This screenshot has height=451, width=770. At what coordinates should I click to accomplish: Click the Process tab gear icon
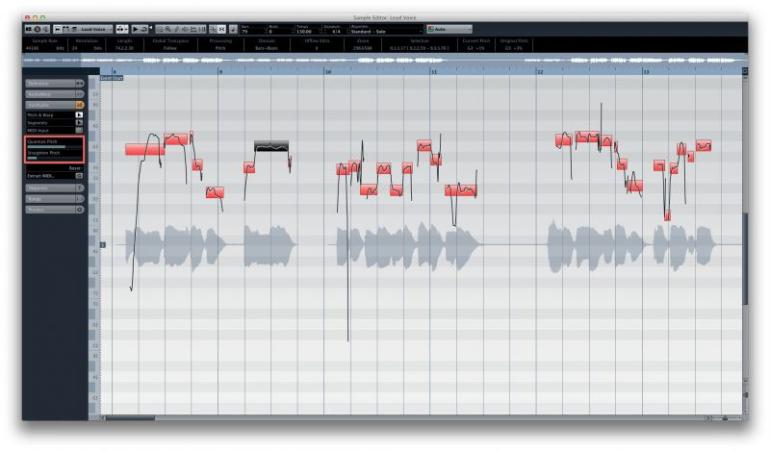[80, 210]
